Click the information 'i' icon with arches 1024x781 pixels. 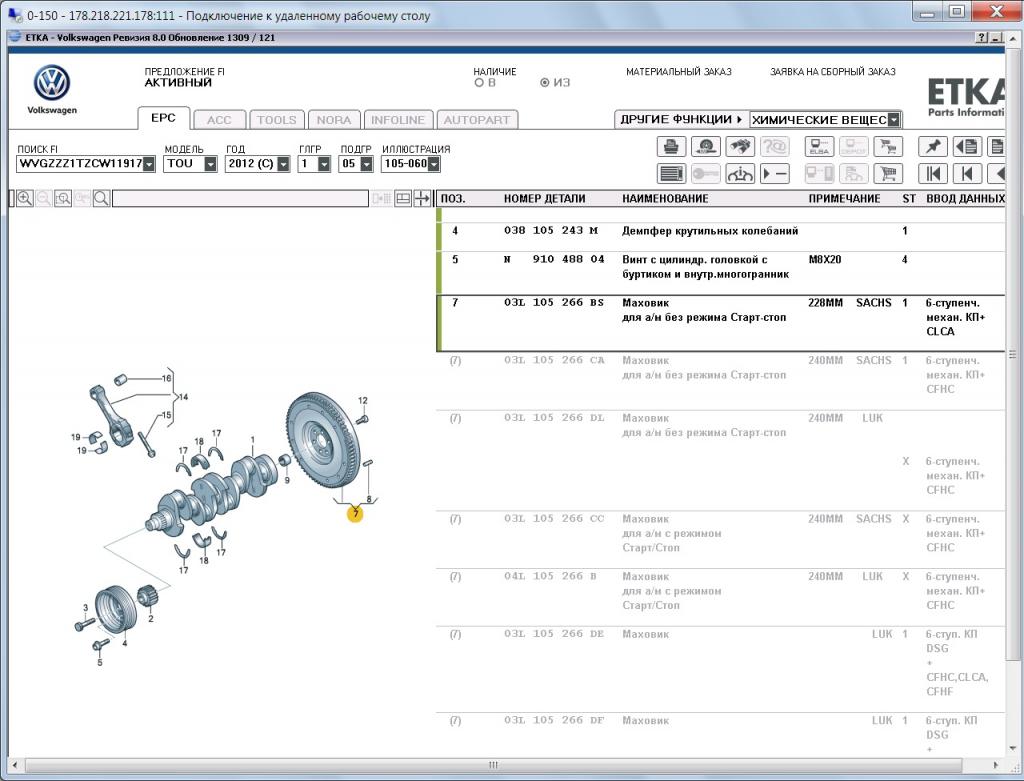pos(739,174)
